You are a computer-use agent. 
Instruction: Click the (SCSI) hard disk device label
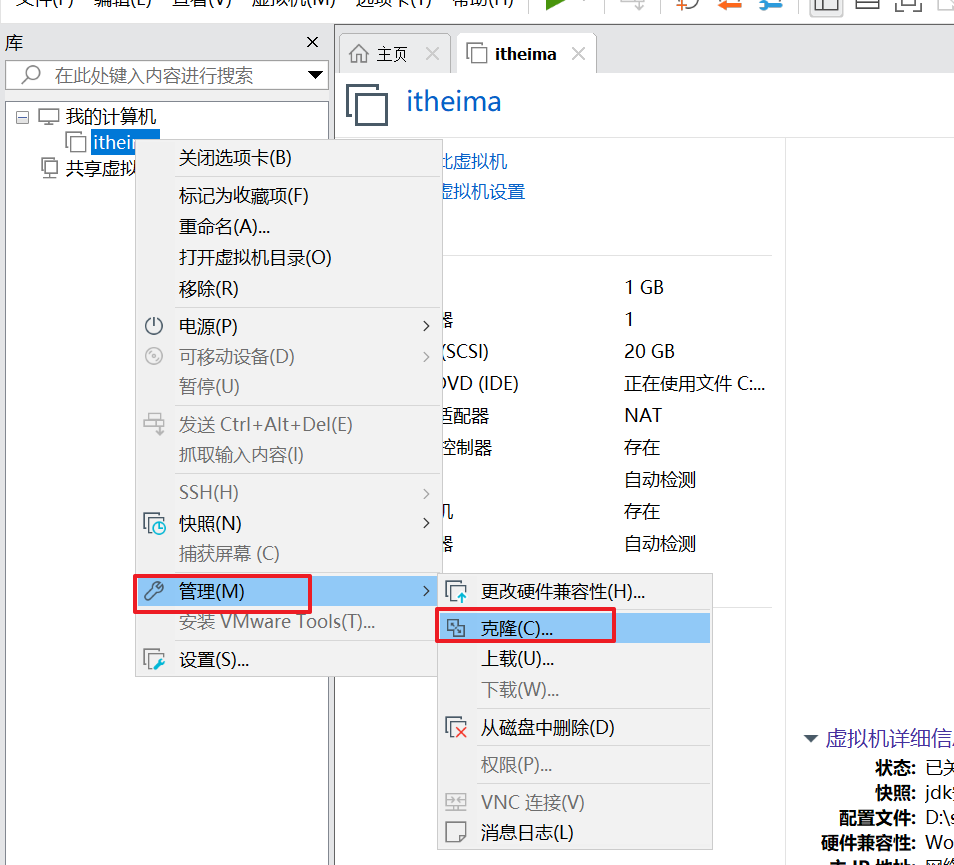tap(465, 352)
